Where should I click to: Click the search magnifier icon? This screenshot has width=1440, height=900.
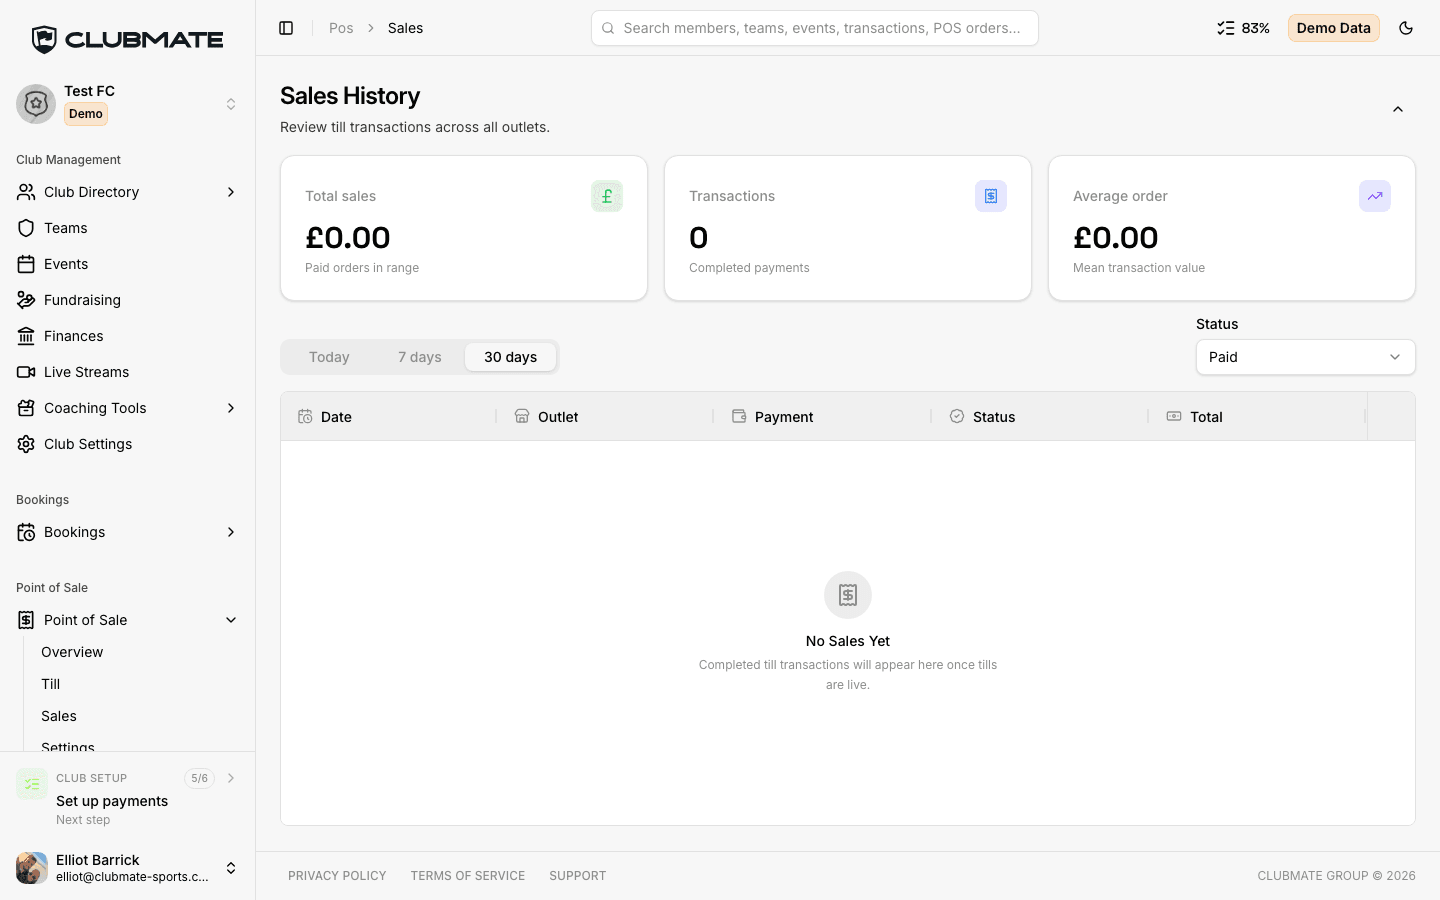pyautogui.click(x=608, y=28)
